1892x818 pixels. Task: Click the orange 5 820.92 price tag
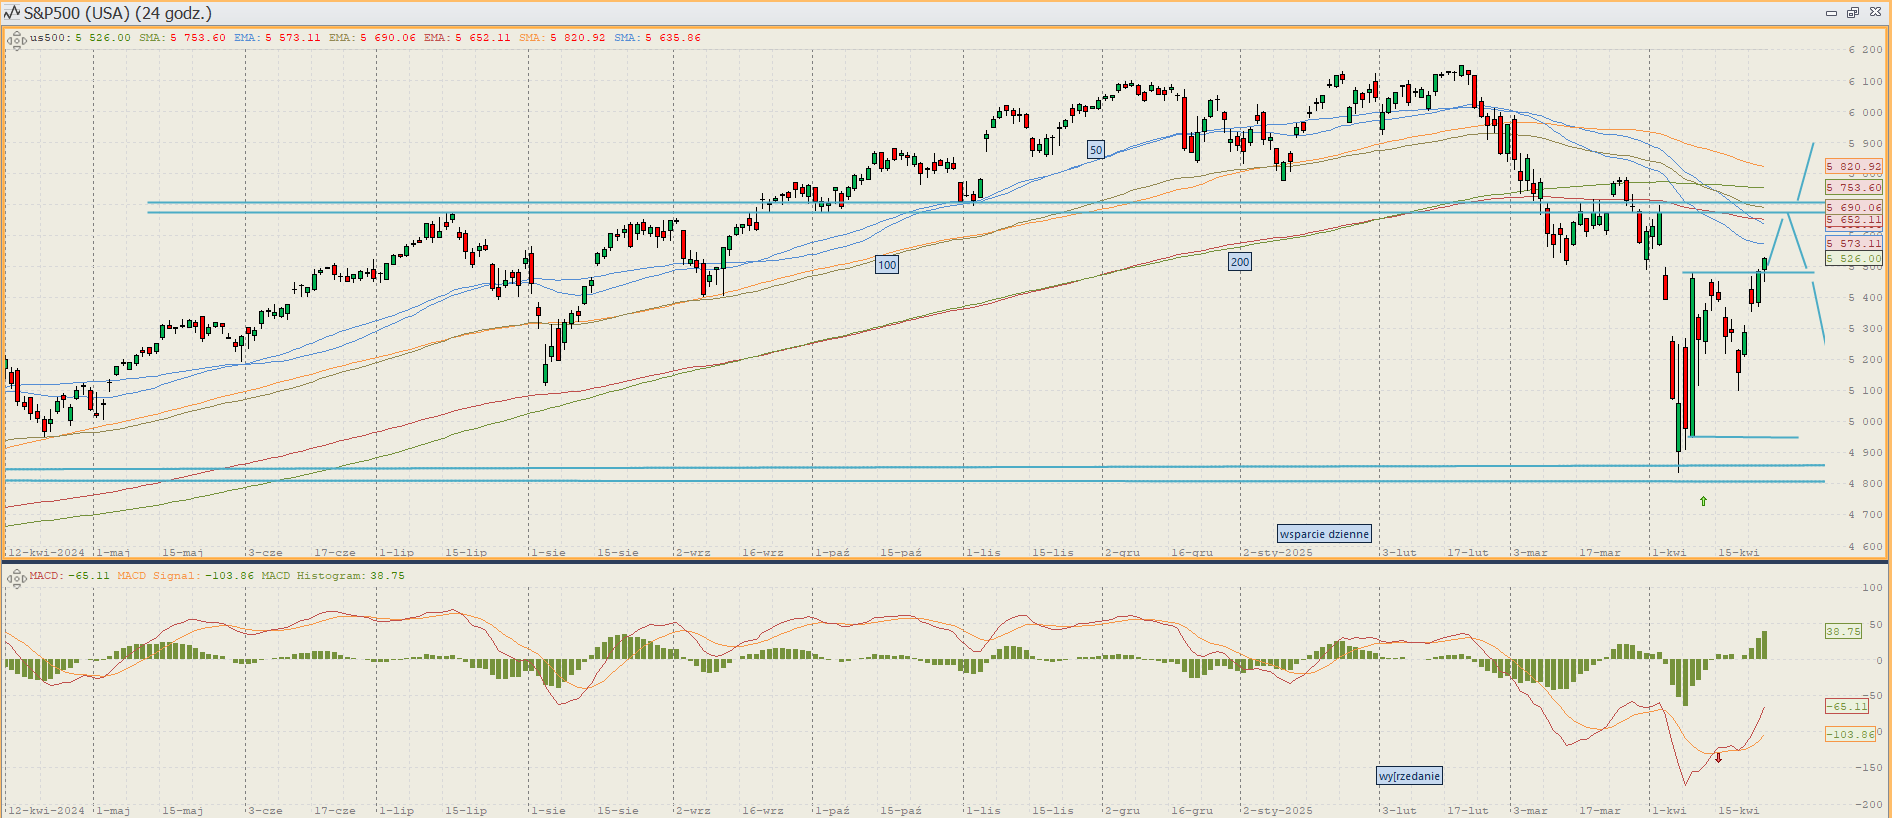[x=1854, y=167]
